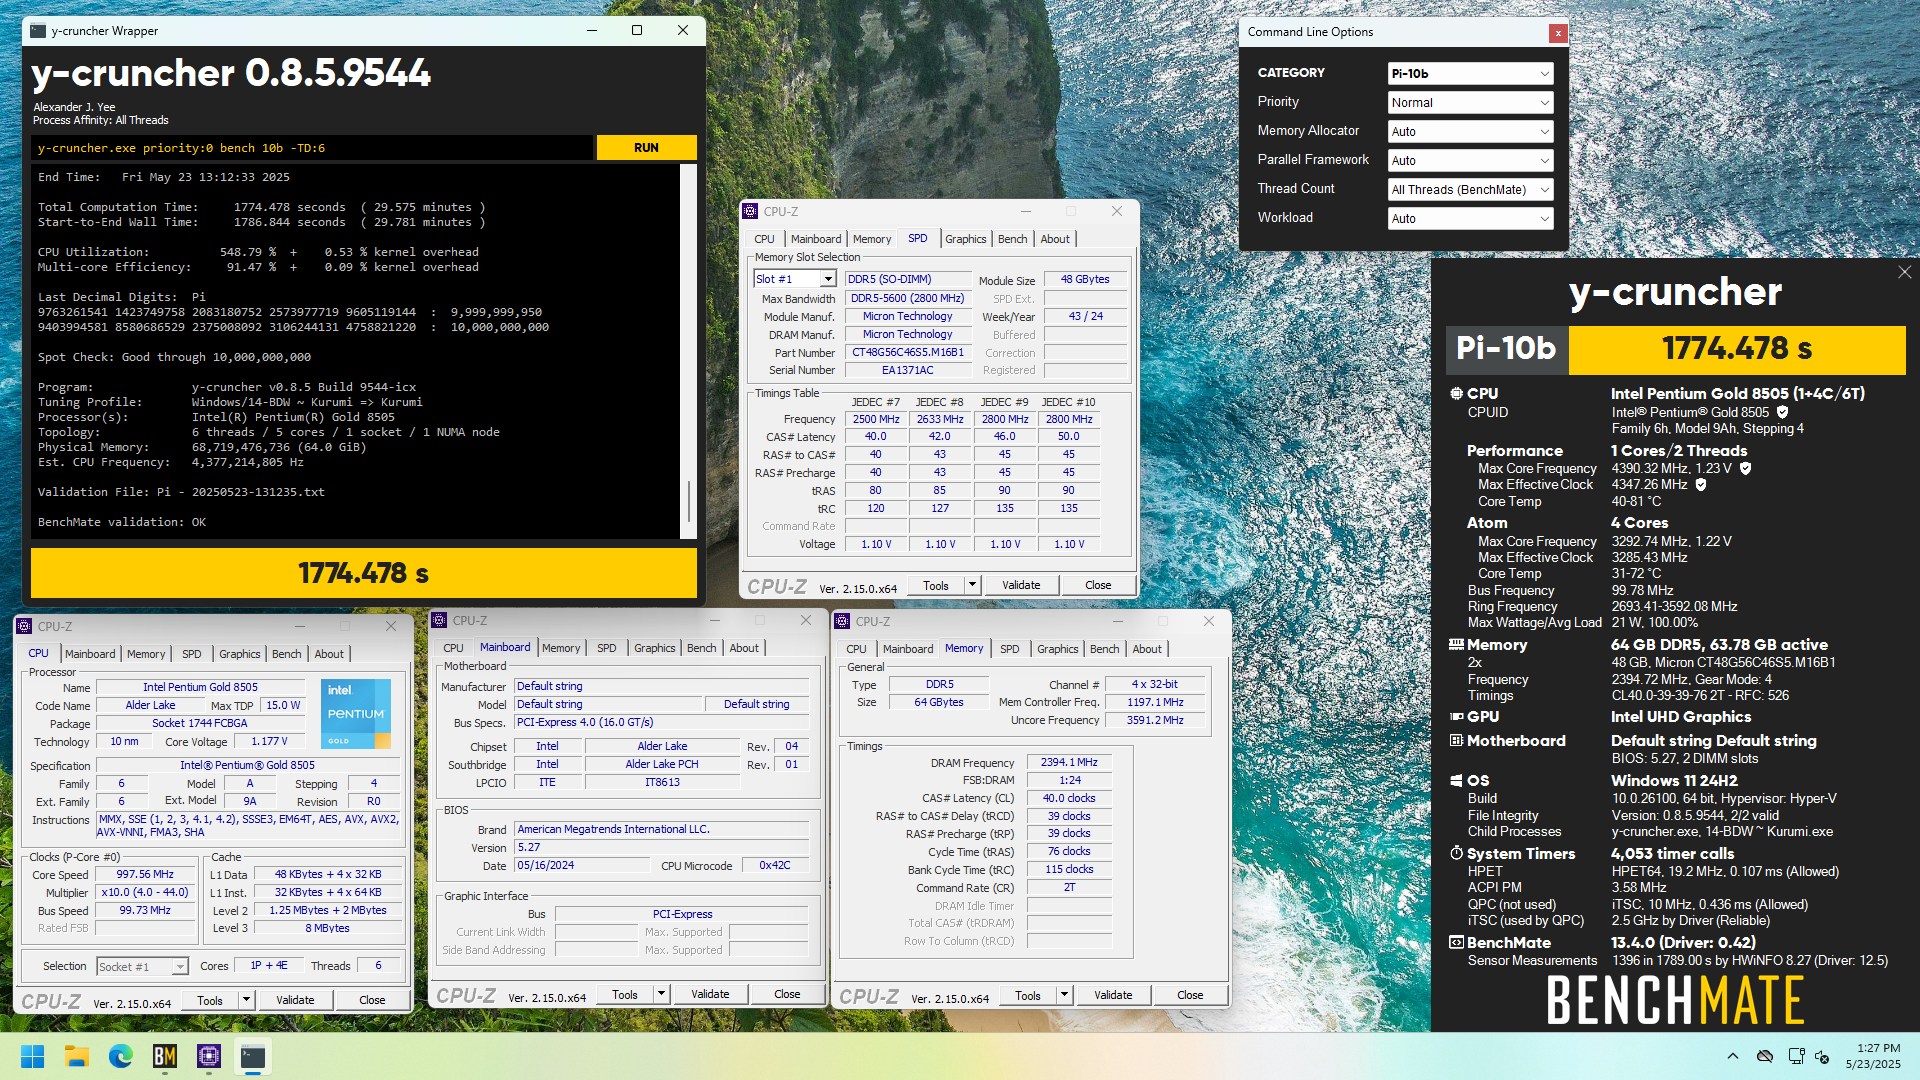Open the Priority dropdown set to Normal
Image resolution: width=1920 pixels, height=1080 pixels.
[x=1470, y=102]
